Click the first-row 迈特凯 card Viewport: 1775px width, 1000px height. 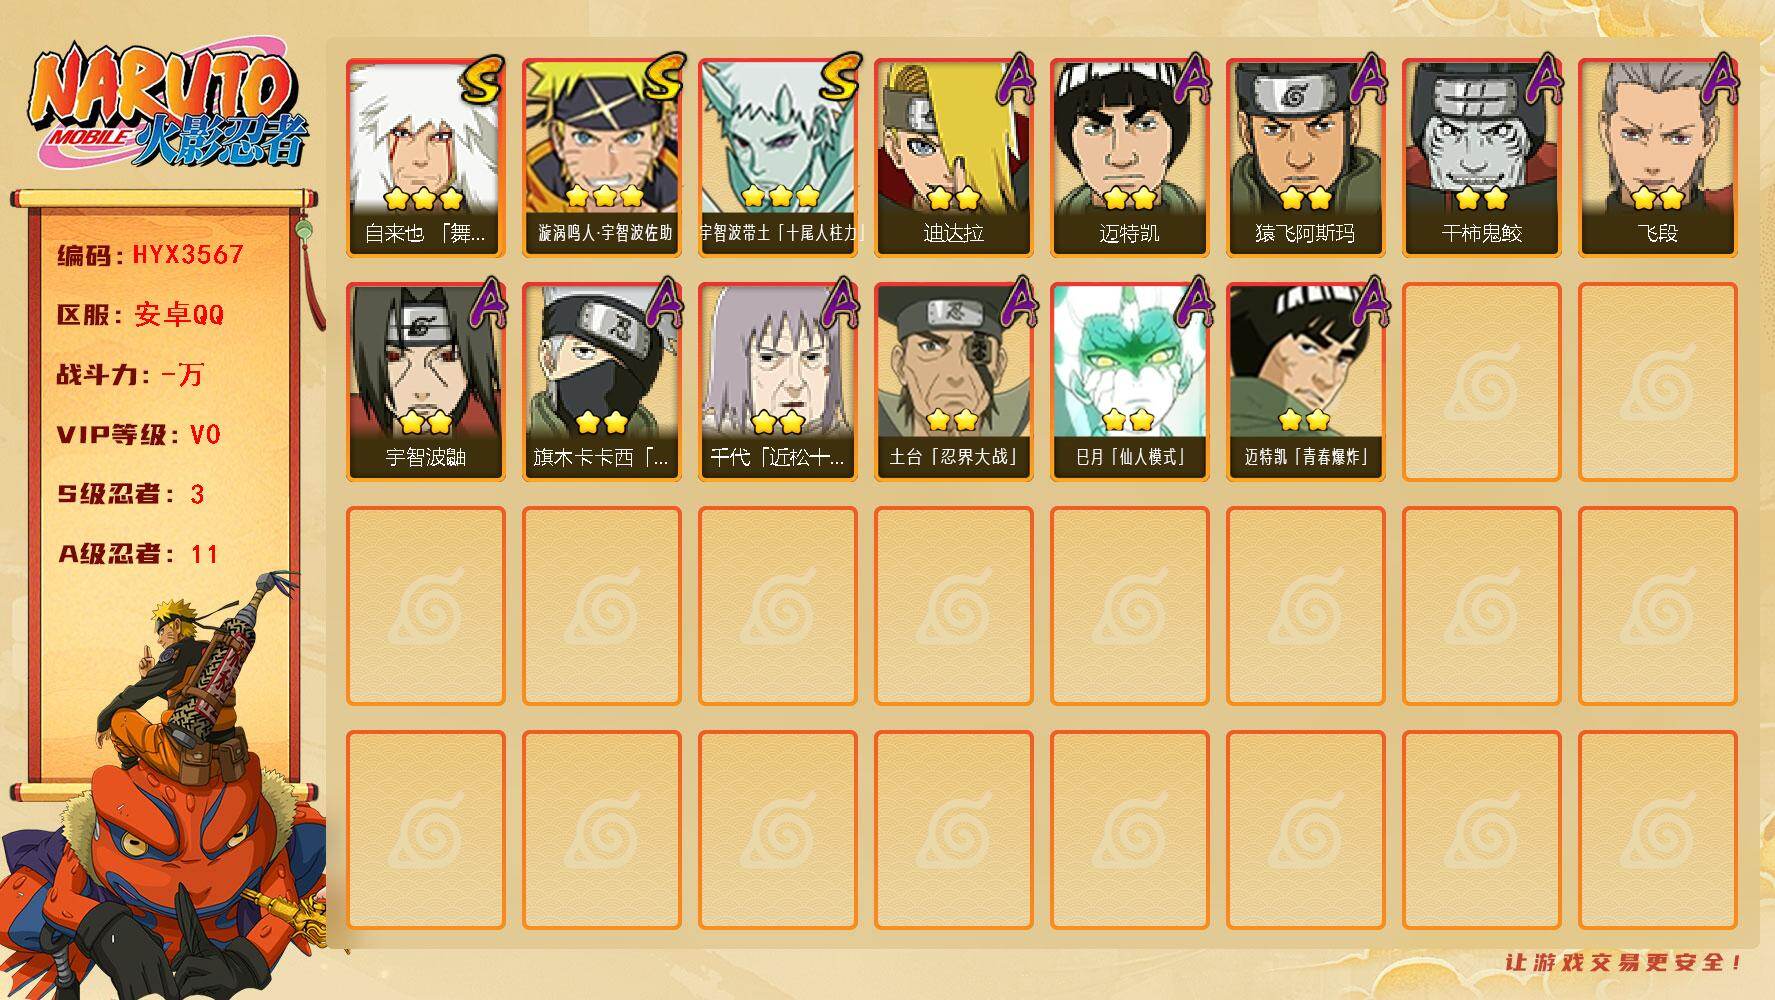(x=1130, y=158)
